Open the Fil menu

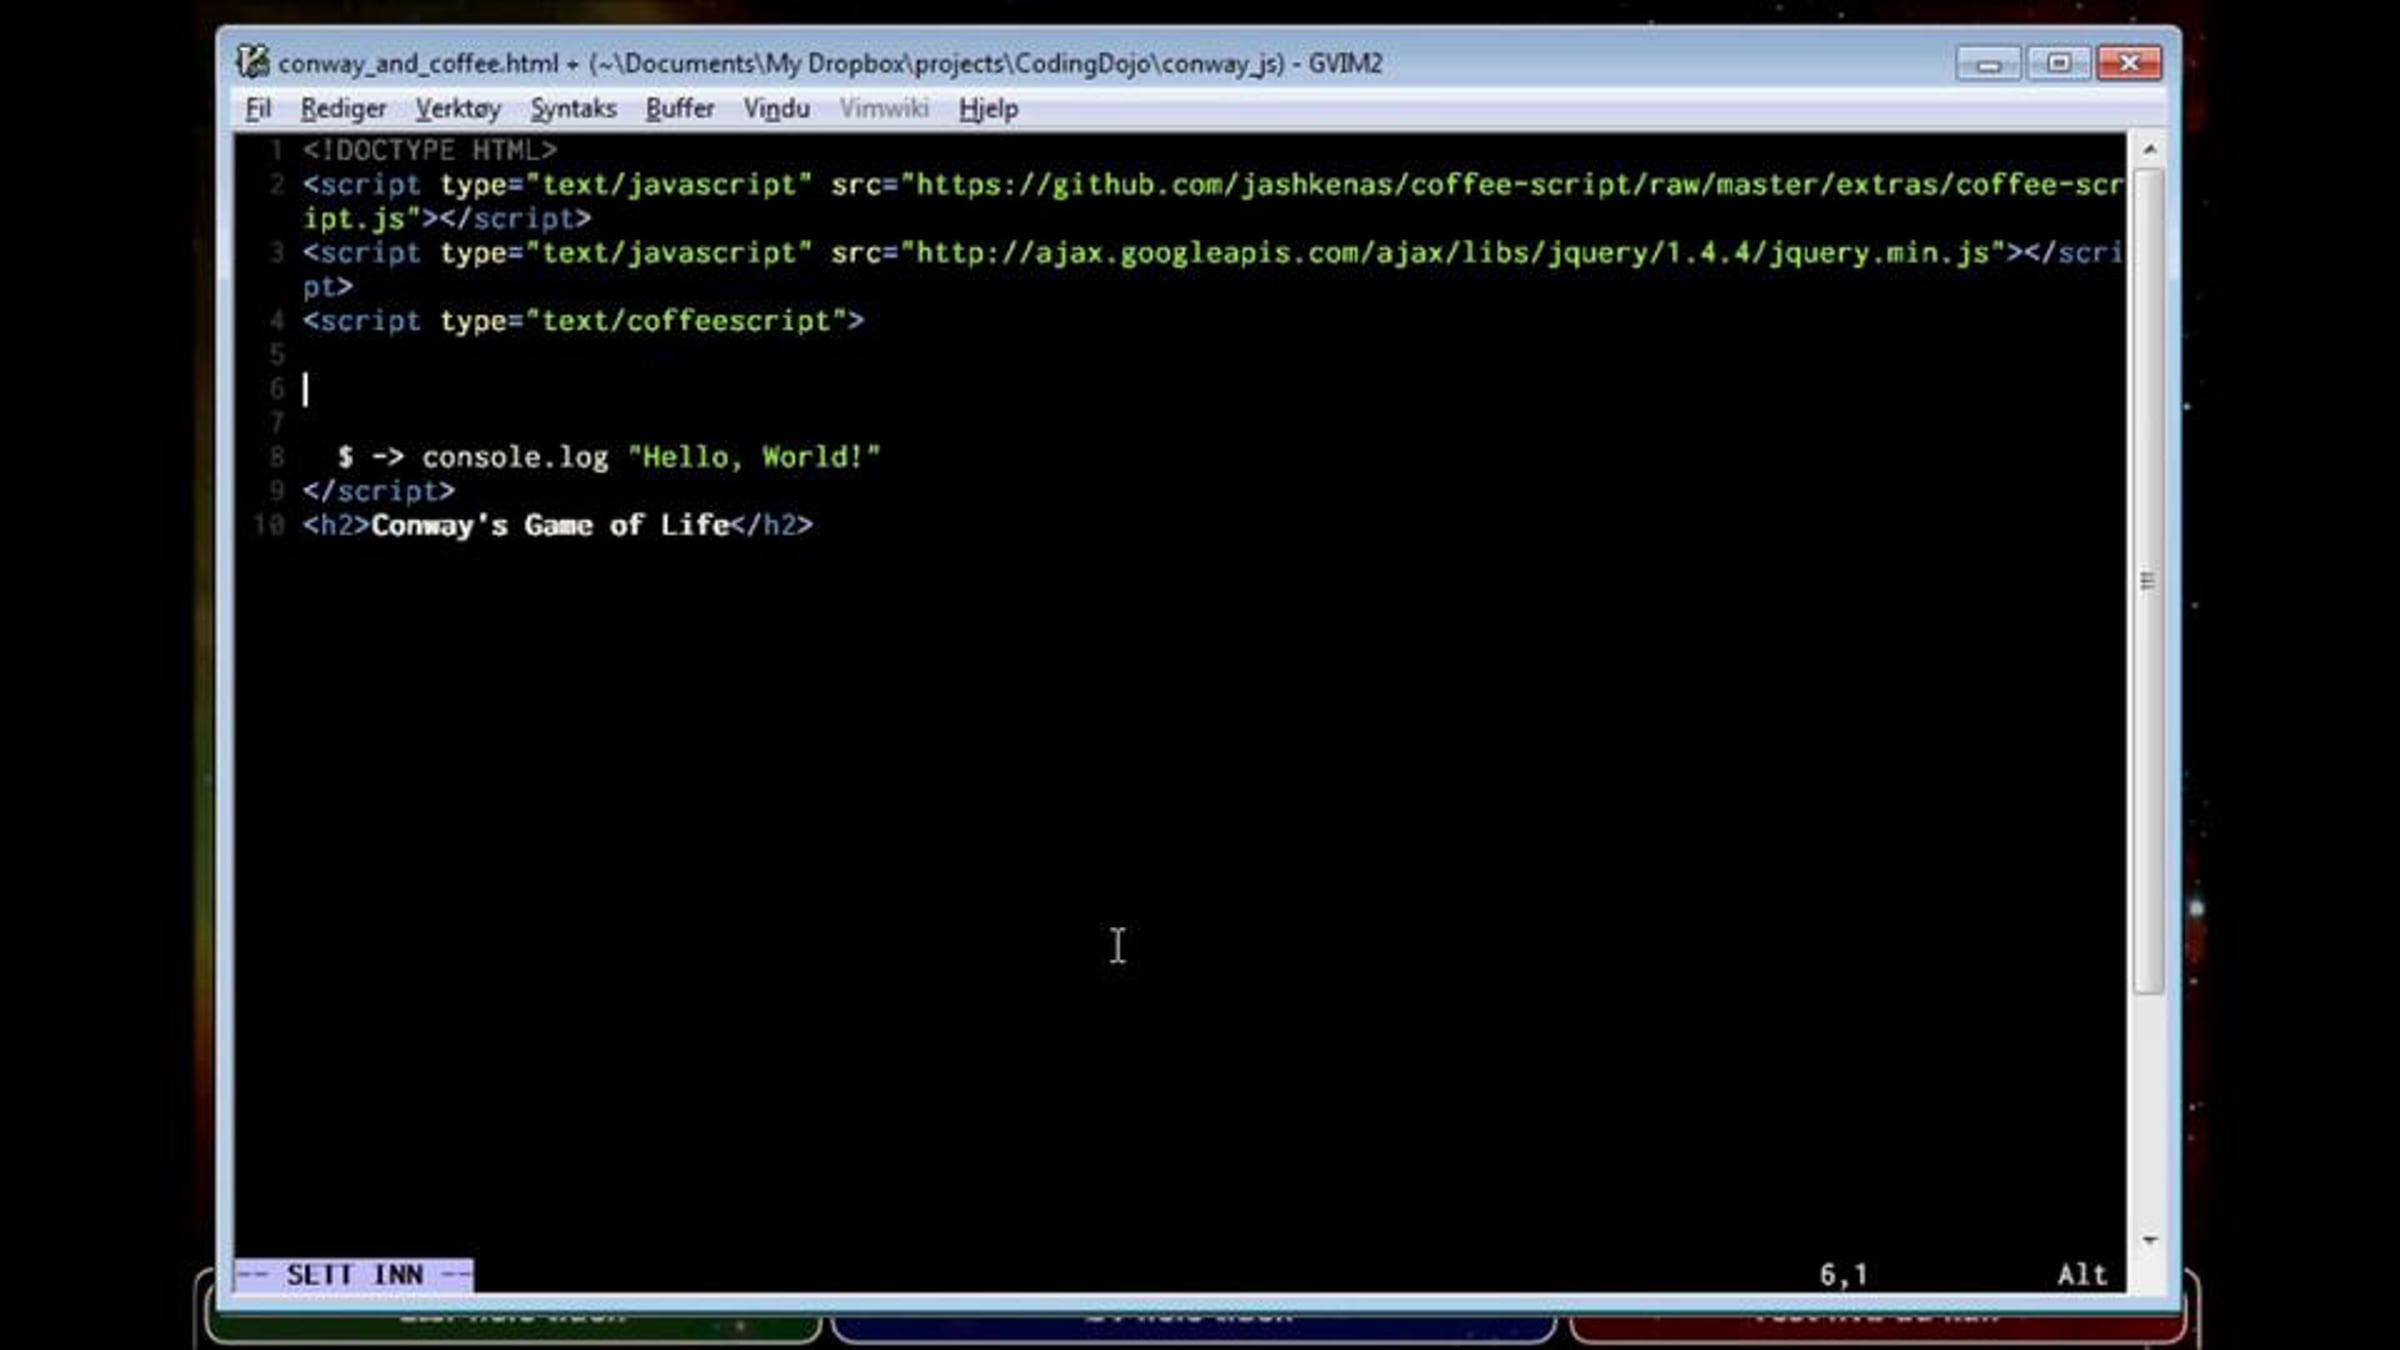tap(258, 108)
